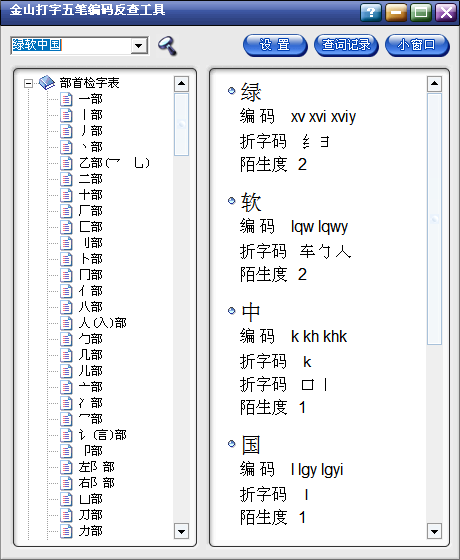
Task: Click the document icon beside 刂部
Action: coord(66,243)
